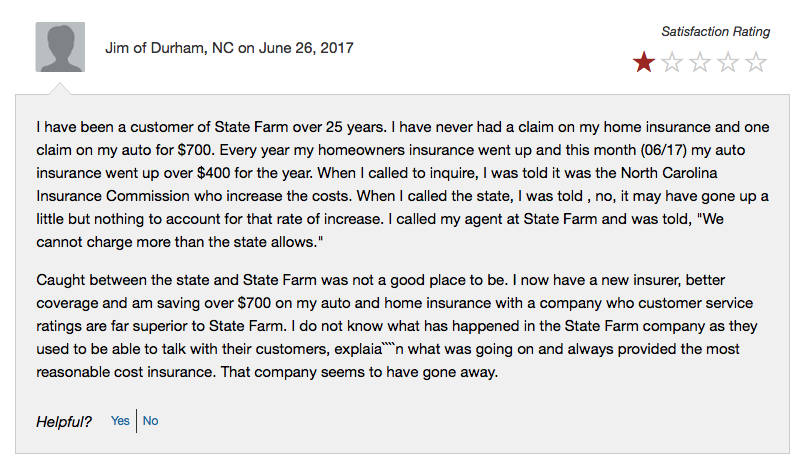Select the filled red first star
Viewport: 796px width, 463px height.
pos(644,63)
